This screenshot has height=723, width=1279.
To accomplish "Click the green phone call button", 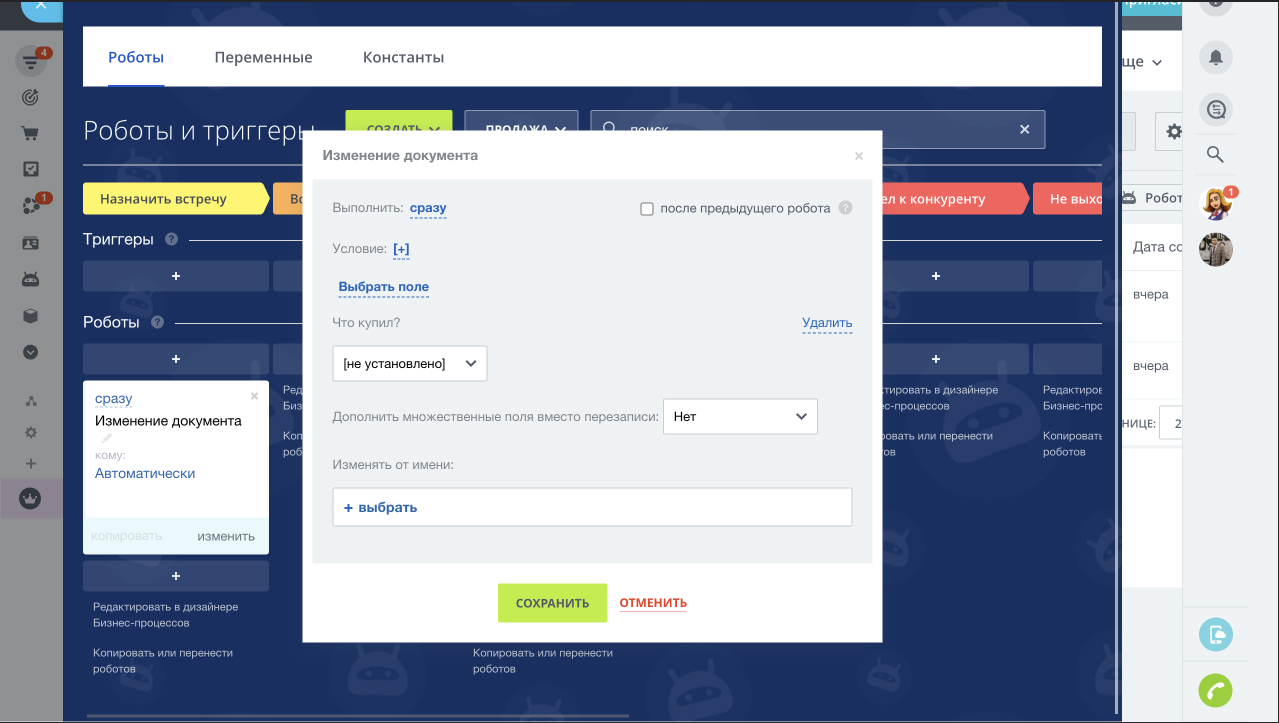I will coord(1216,690).
